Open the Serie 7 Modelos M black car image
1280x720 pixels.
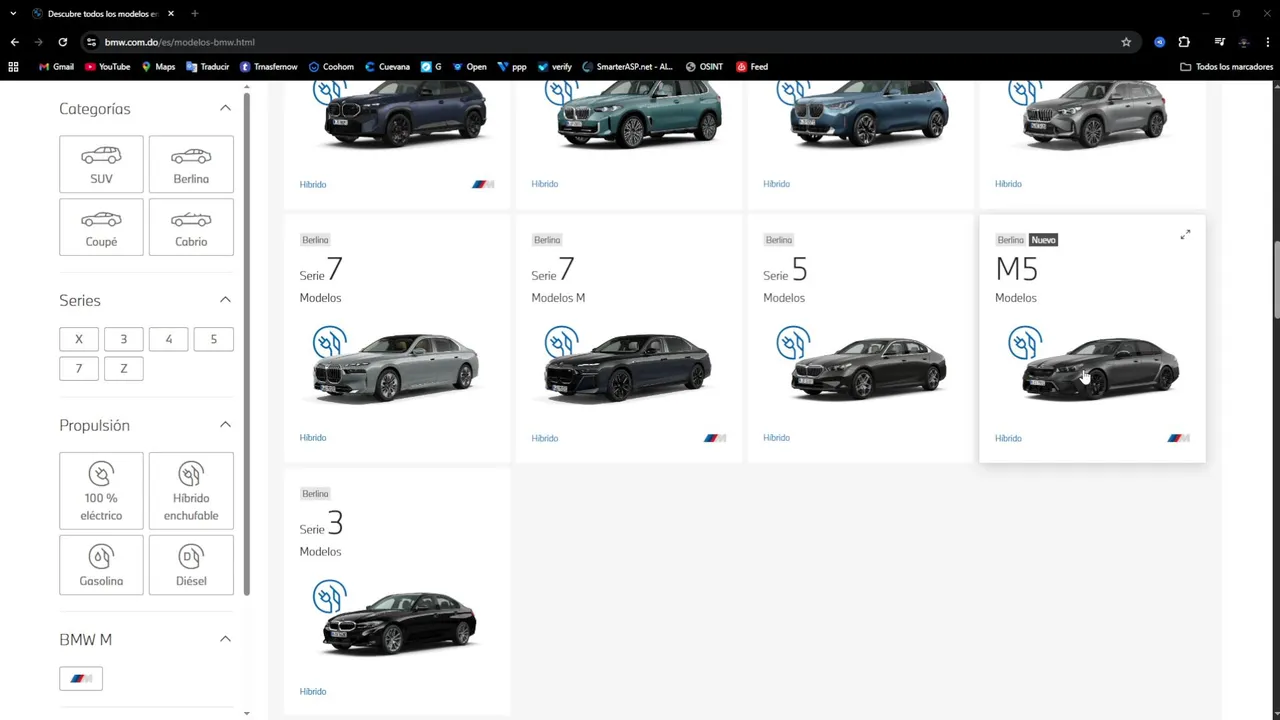[628, 368]
